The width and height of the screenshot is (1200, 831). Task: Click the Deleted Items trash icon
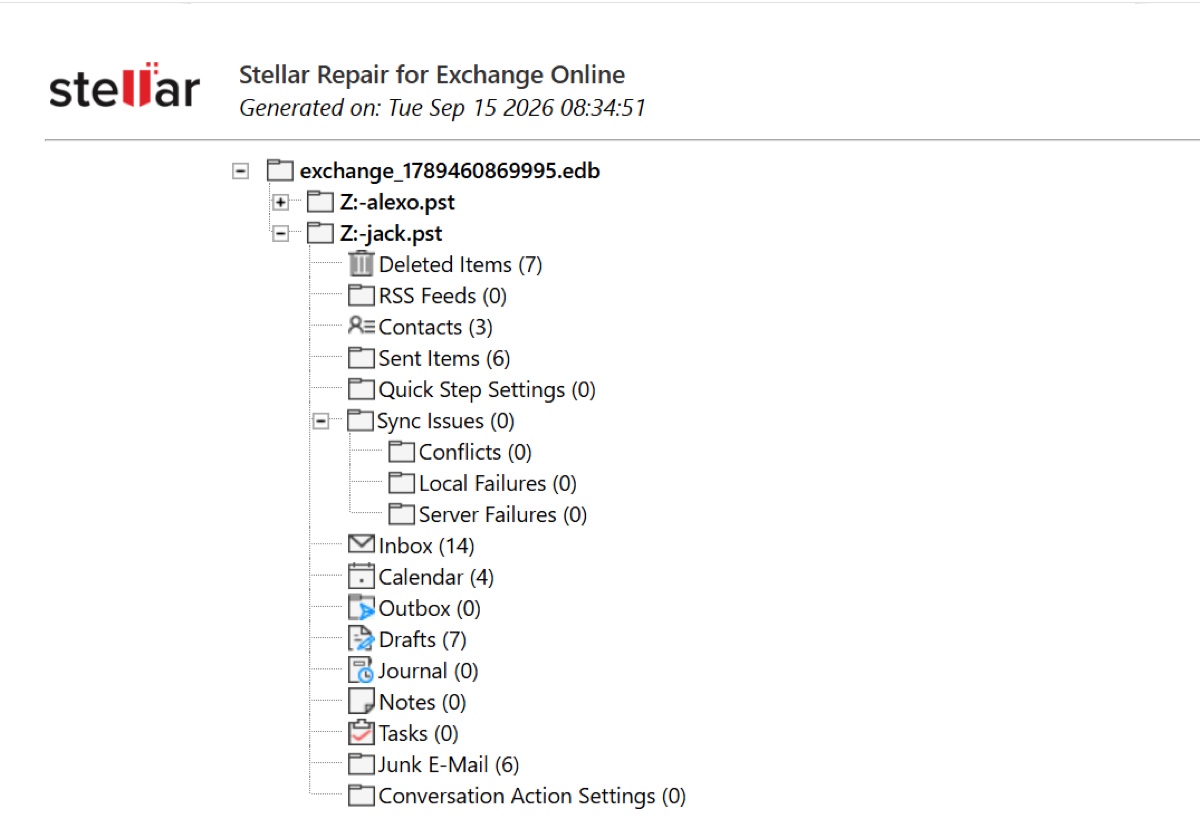coord(361,264)
